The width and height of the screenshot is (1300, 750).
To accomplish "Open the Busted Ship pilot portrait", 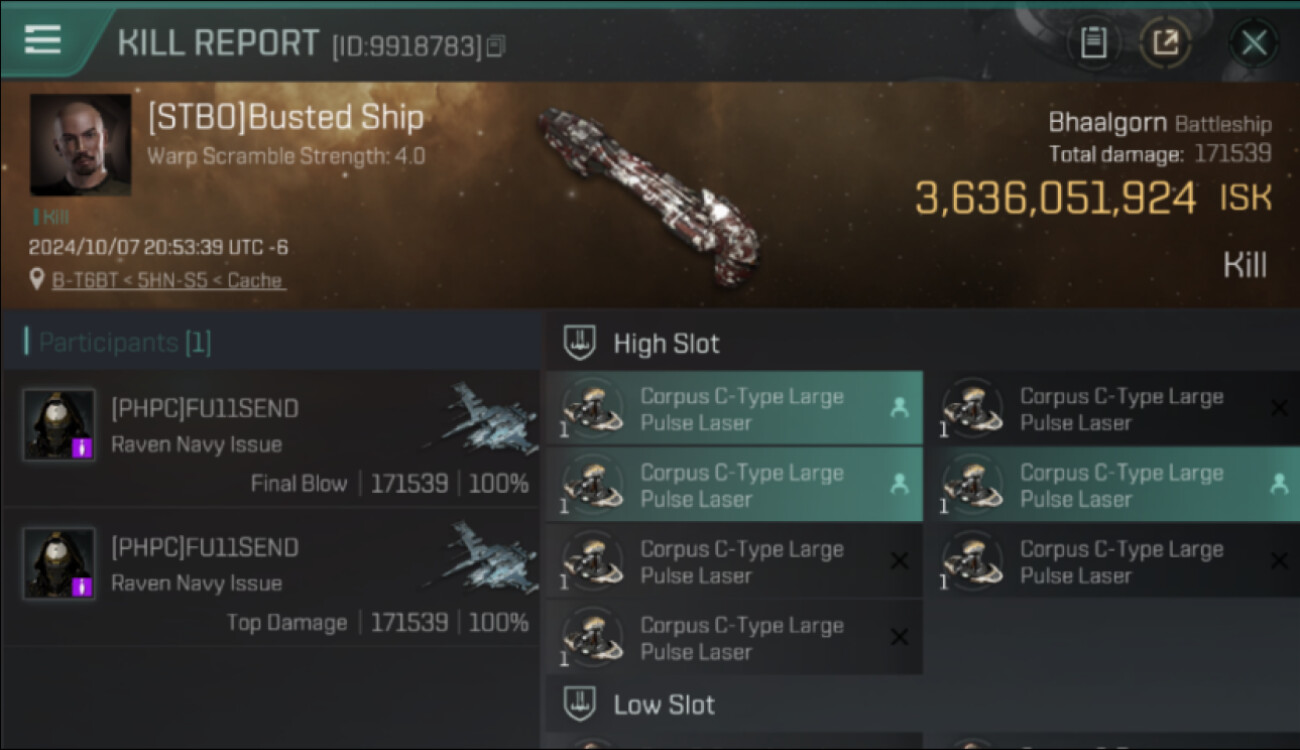I will tap(80, 144).
